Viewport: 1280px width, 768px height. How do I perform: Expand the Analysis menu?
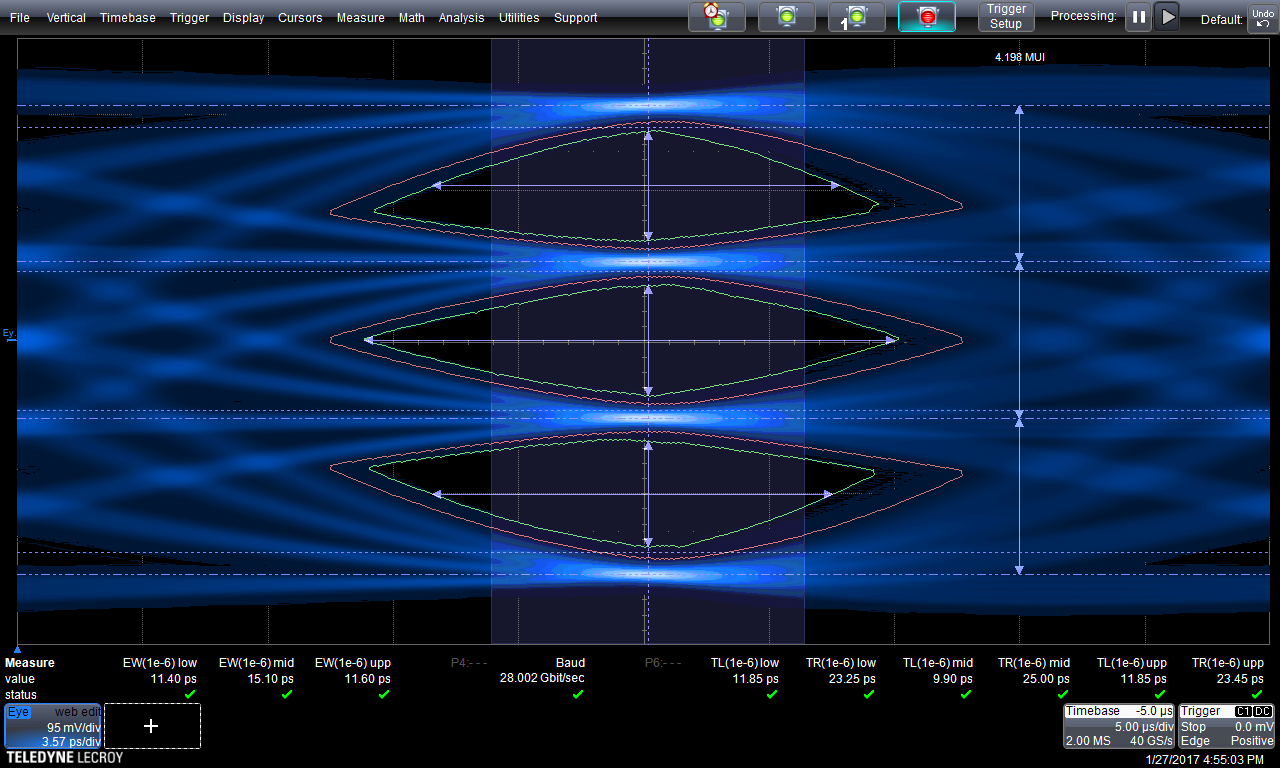tap(461, 18)
